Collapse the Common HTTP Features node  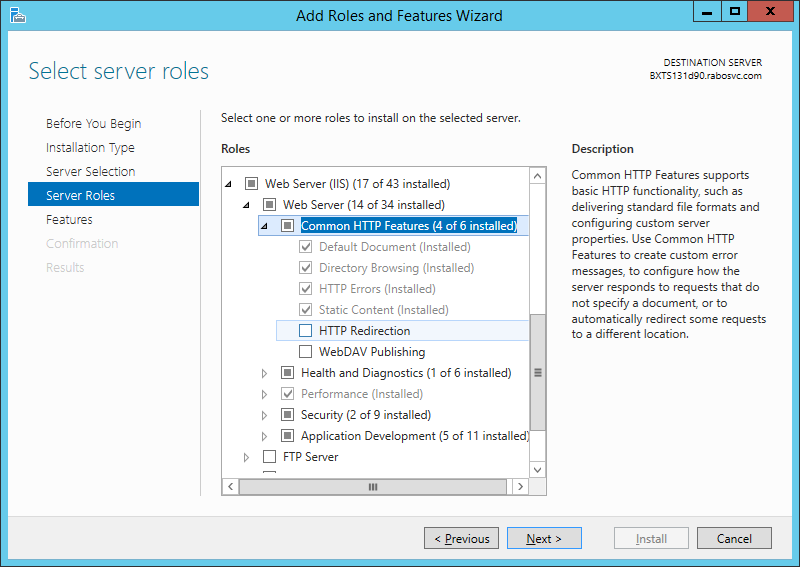pos(264,226)
